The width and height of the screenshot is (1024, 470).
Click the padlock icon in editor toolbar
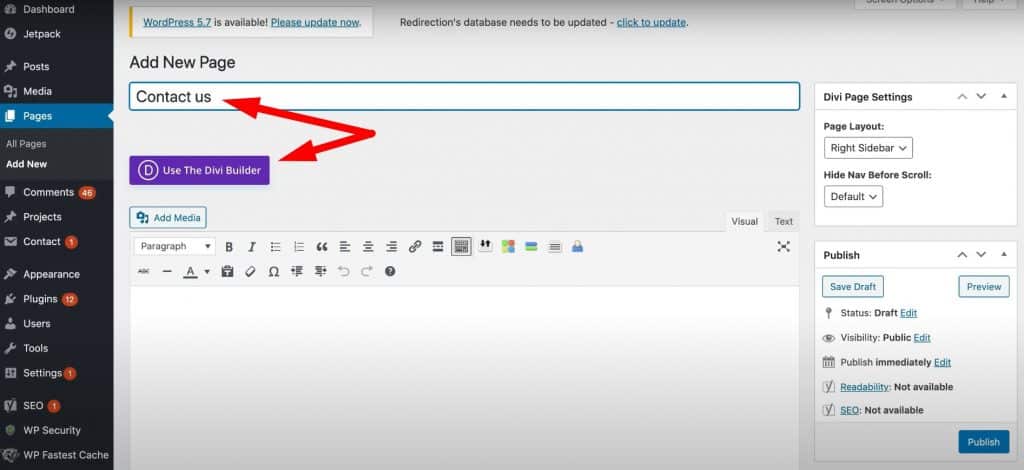(x=577, y=246)
